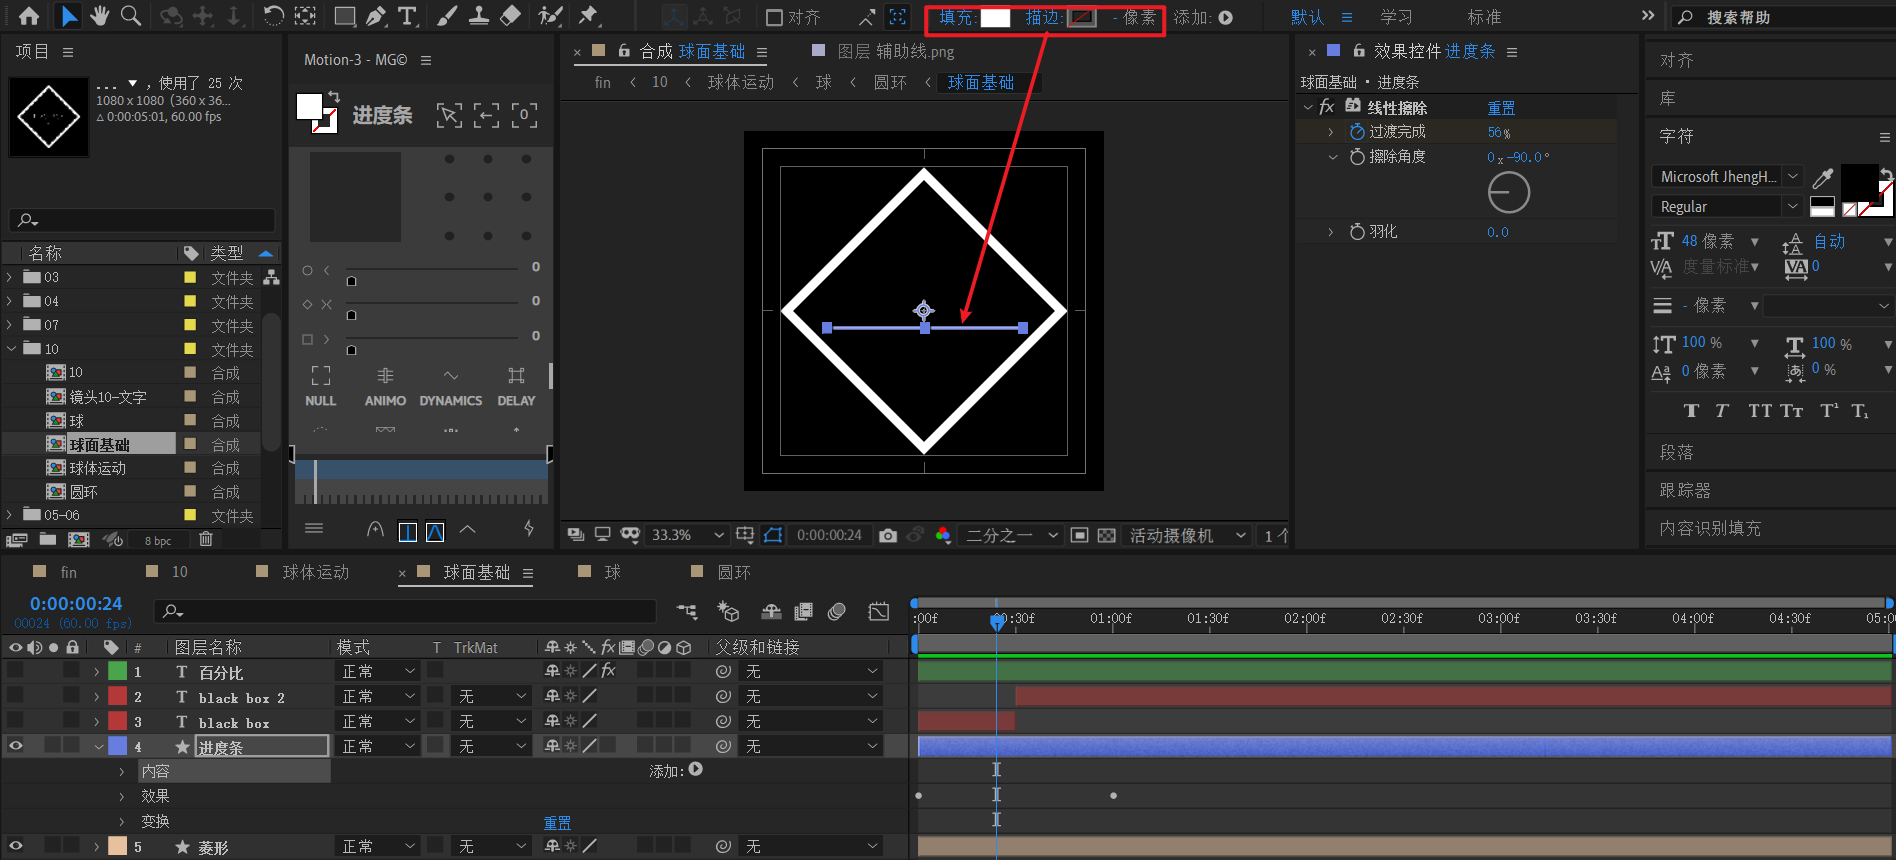Open the eyedropper in Character panel
This screenshot has height=860, width=1896.
(1823, 178)
